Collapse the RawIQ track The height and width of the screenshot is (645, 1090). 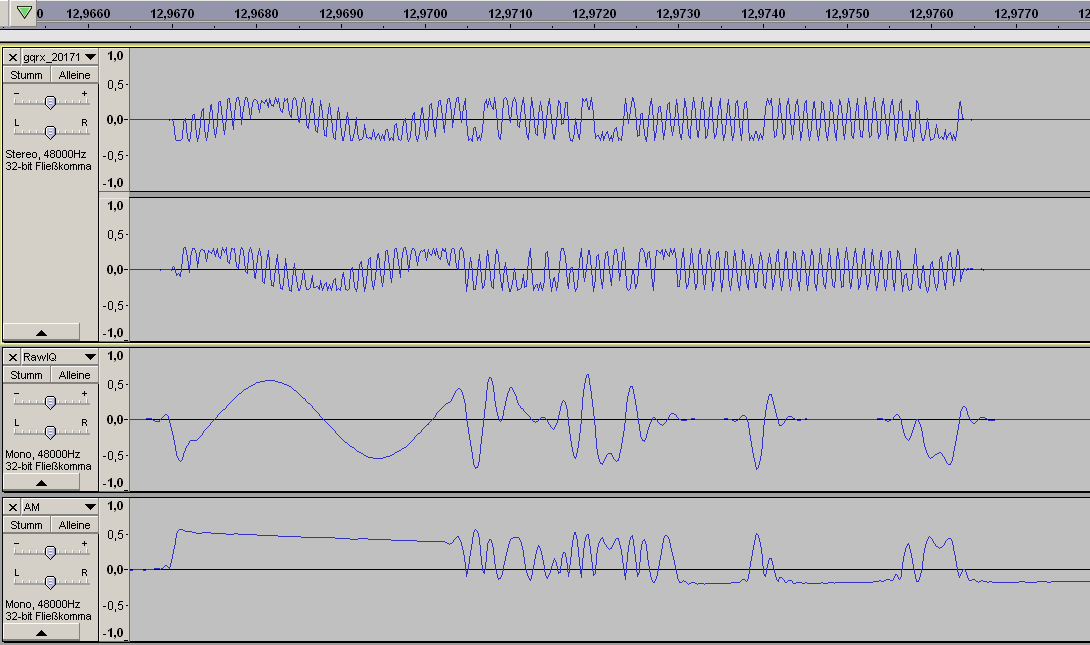[41, 482]
